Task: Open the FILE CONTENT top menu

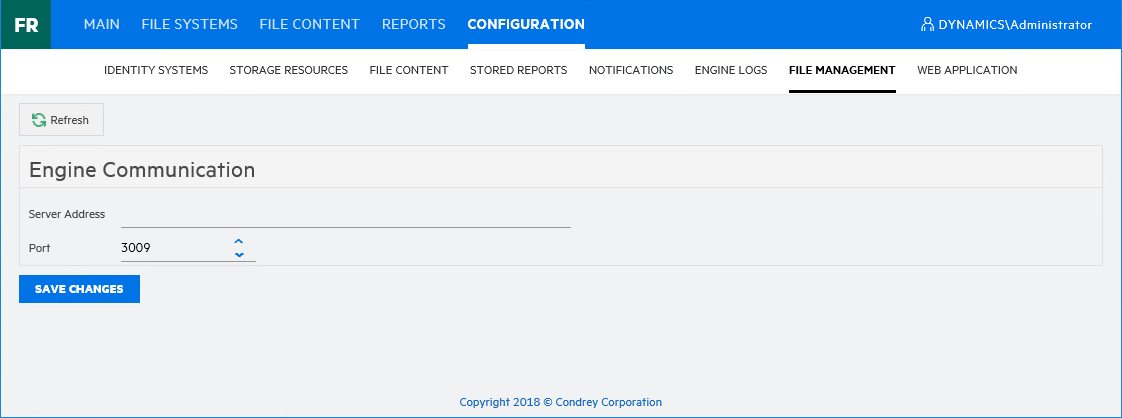Action: pos(309,25)
